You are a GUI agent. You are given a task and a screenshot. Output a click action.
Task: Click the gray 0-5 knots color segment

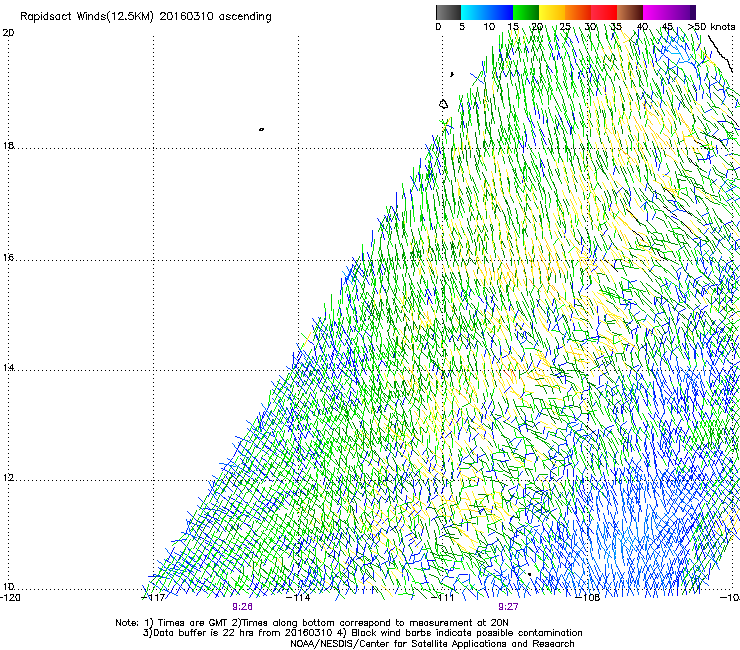448,12
